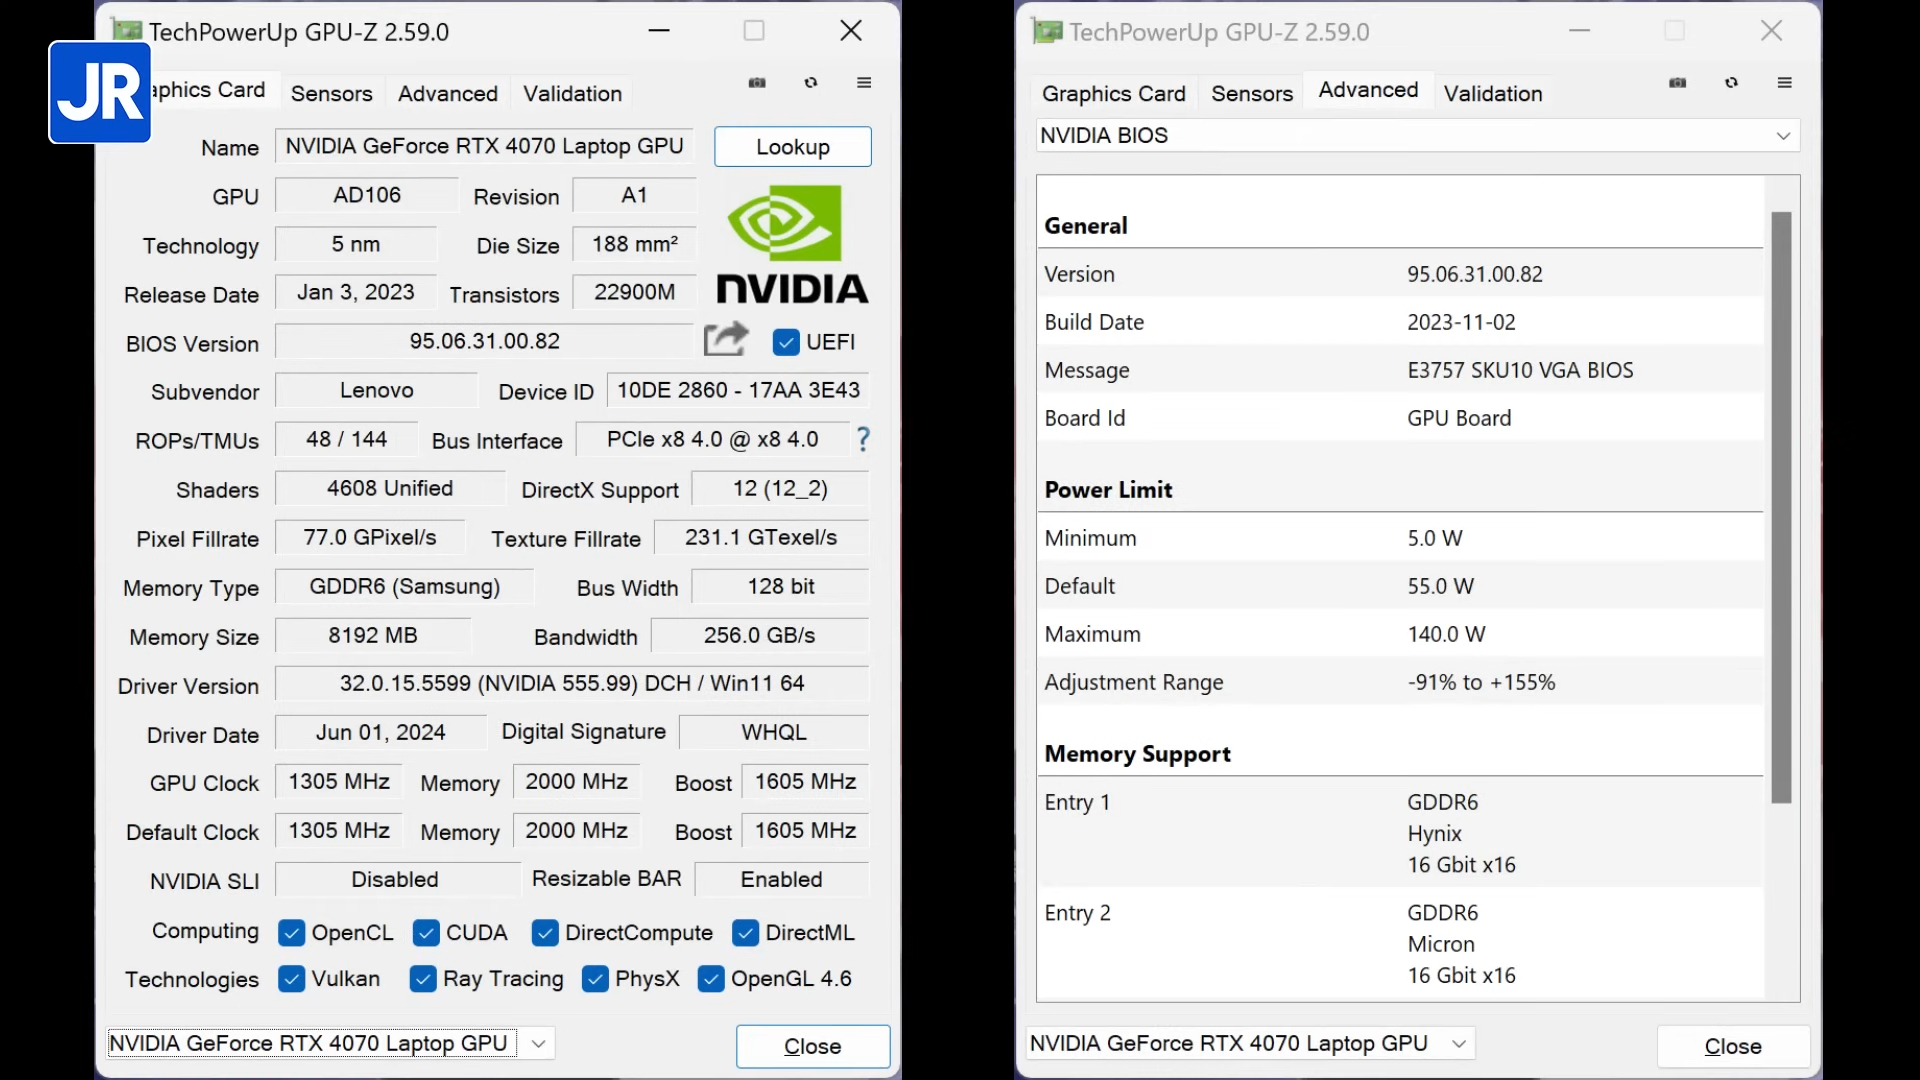Toggle the PhysX checkbox
The width and height of the screenshot is (1920, 1080).
[x=595, y=979]
